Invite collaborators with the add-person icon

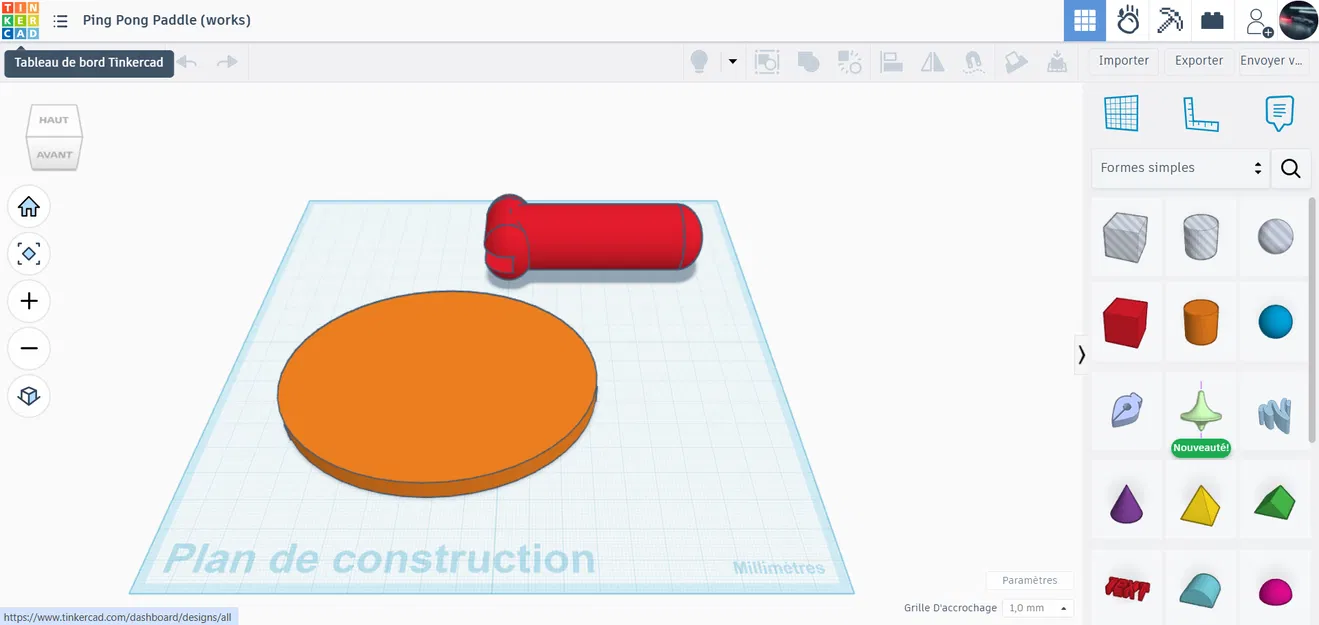coord(1258,21)
